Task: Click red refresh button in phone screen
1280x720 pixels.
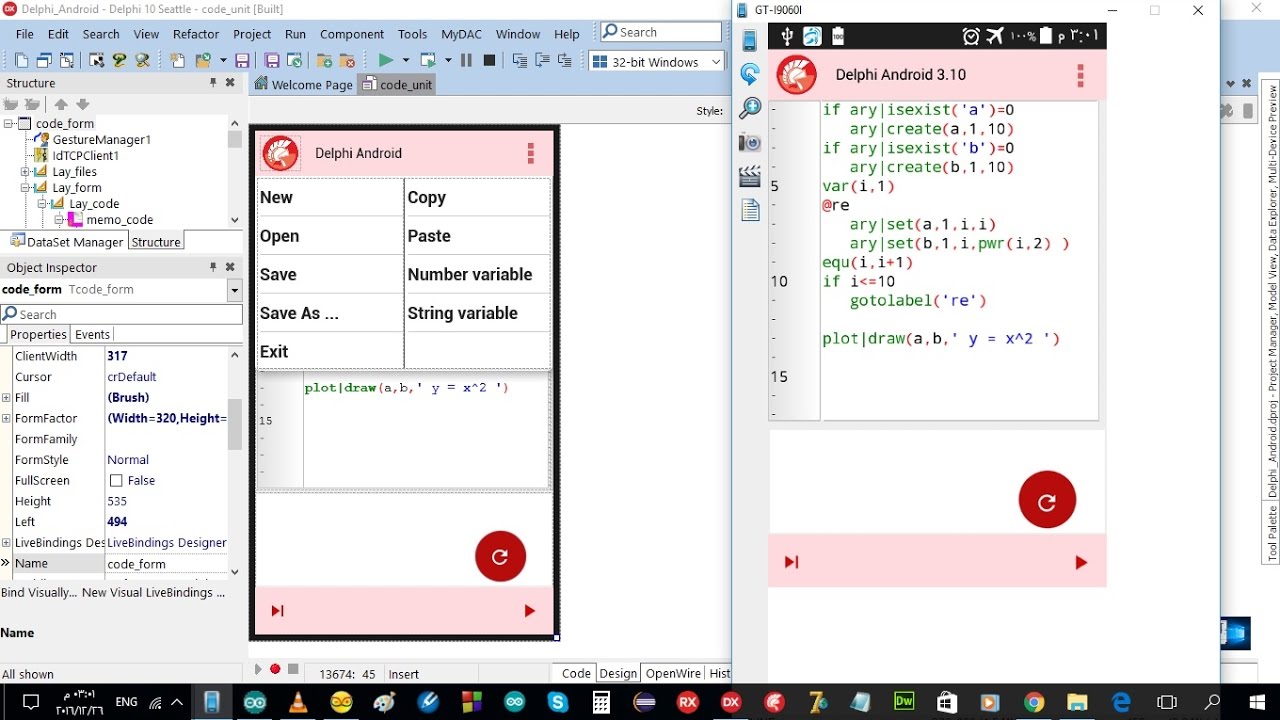Action: point(1047,499)
